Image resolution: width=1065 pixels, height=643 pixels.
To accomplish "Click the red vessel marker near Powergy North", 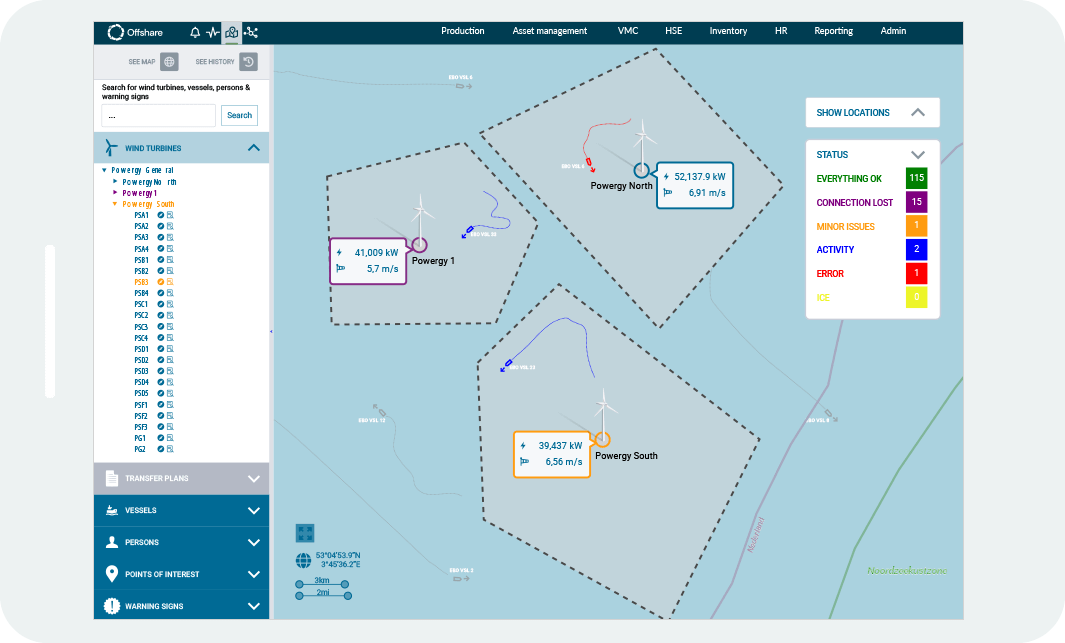I will coord(590,163).
